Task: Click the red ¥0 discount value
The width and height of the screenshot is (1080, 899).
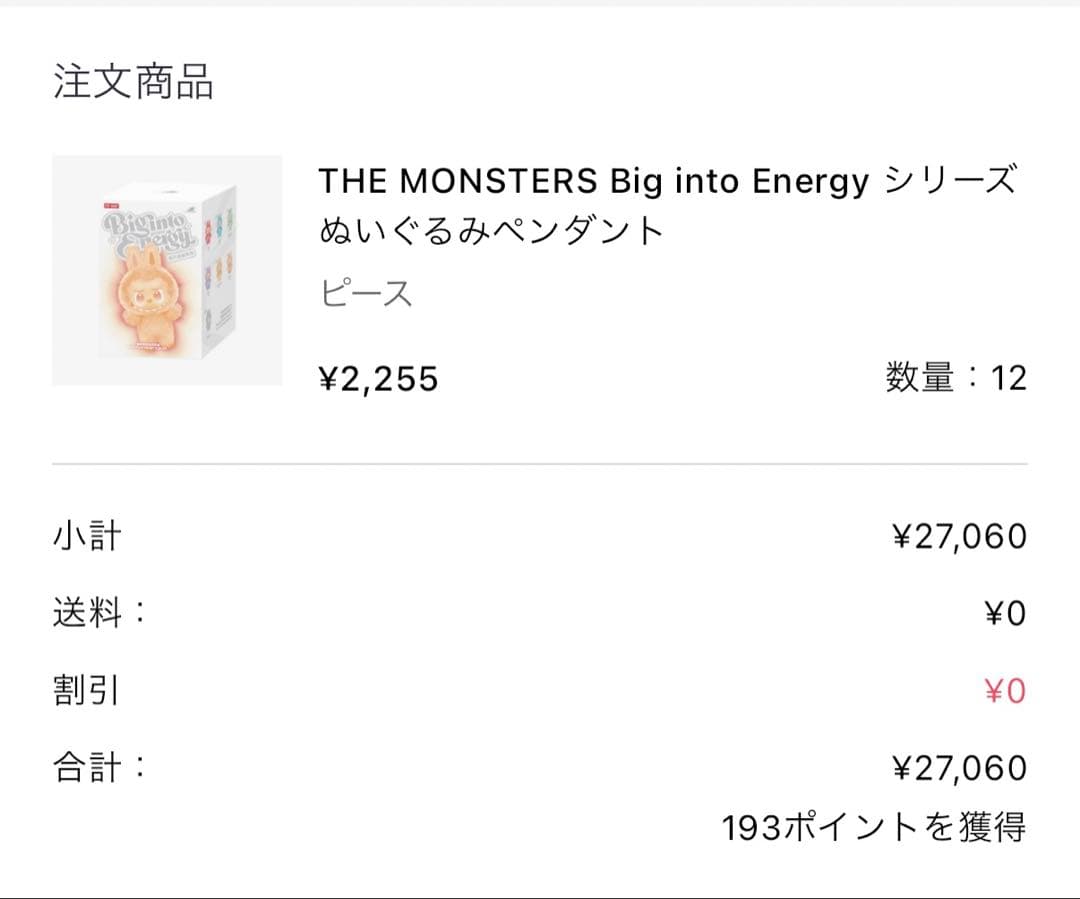Action: [x=1004, y=691]
